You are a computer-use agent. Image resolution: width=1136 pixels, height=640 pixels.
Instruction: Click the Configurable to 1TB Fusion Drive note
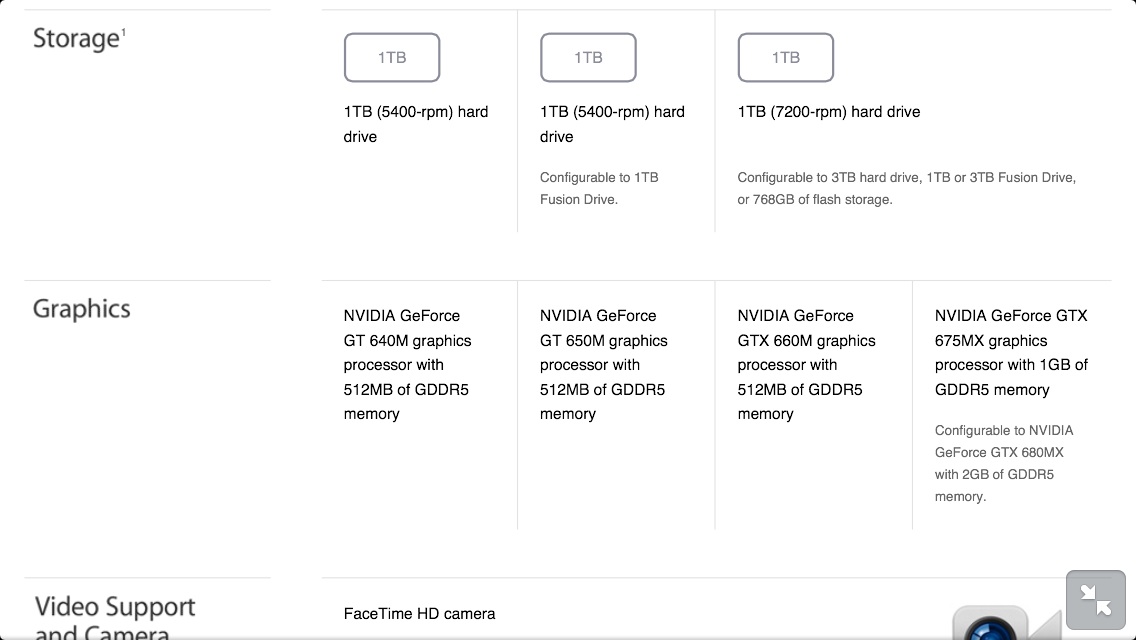(599, 188)
